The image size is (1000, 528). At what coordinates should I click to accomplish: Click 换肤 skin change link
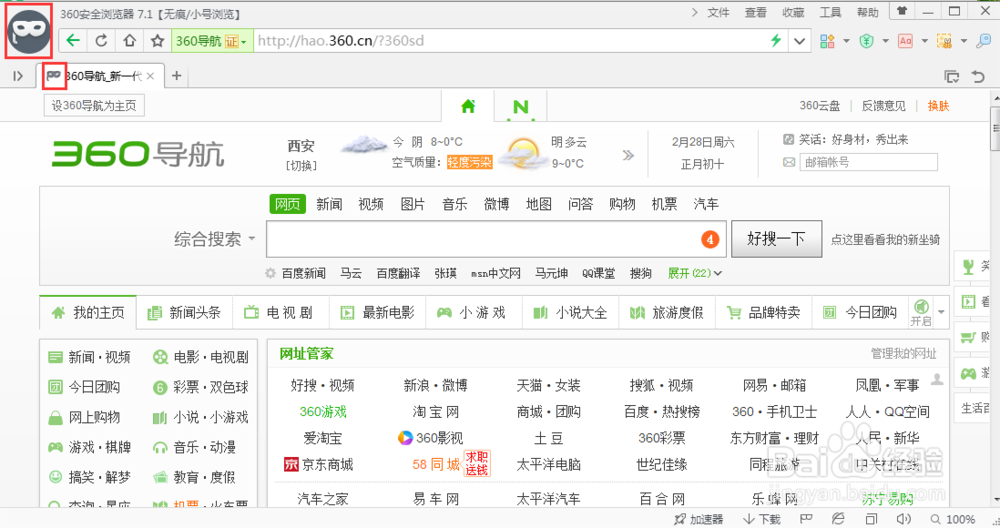tap(938, 106)
